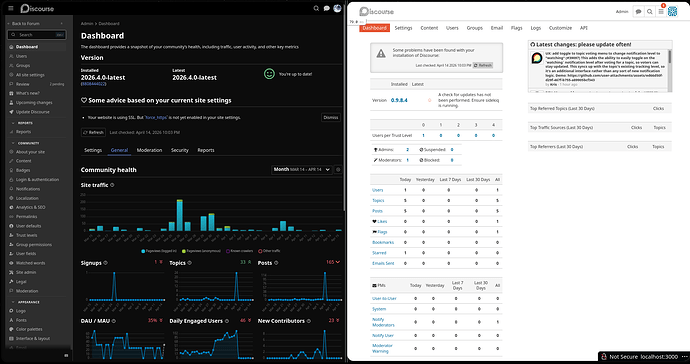Open user avatar menu in dark Discourse header

tap(338, 8)
